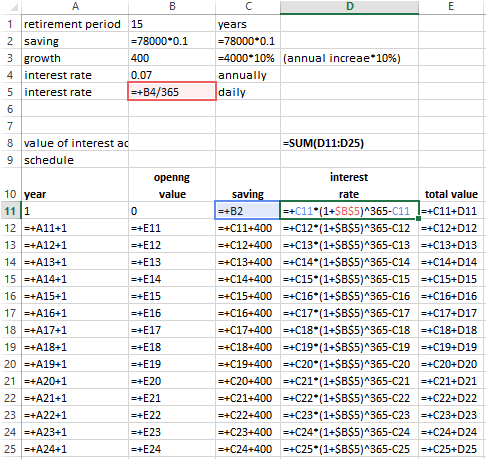Click header cell 'total value'
487x460 pixels.
pos(451,185)
